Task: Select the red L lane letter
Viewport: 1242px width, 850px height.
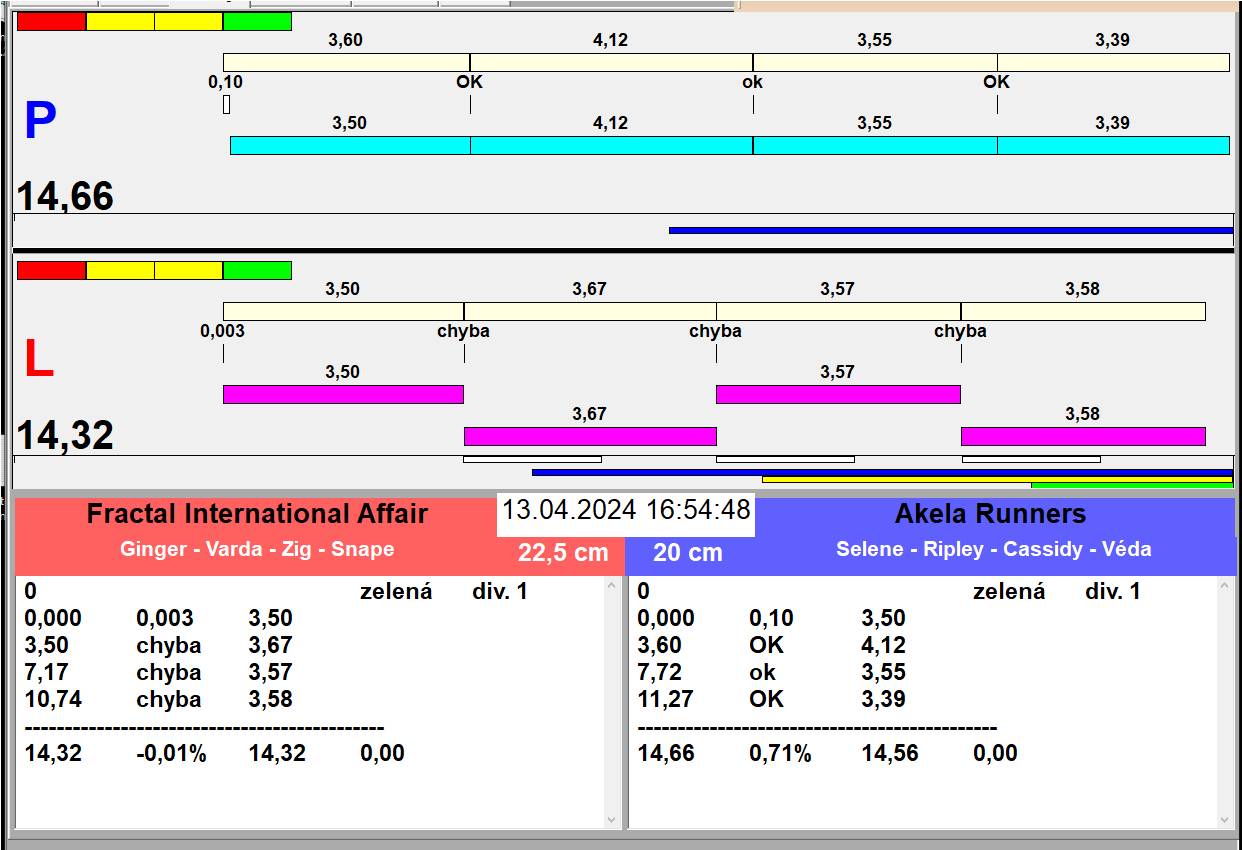Action: coord(38,360)
